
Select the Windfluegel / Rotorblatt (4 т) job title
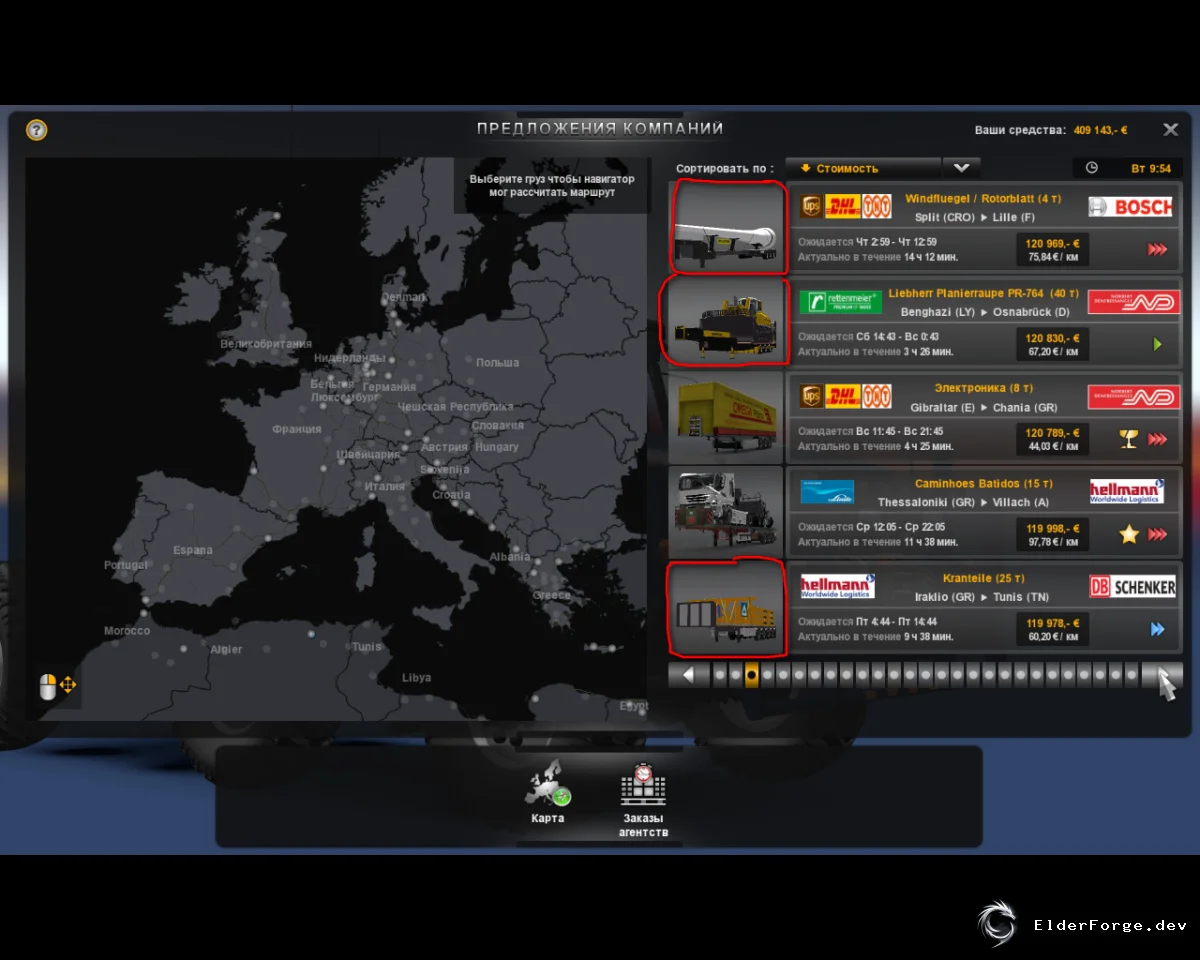pyautogui.click(x=983, y=199)
